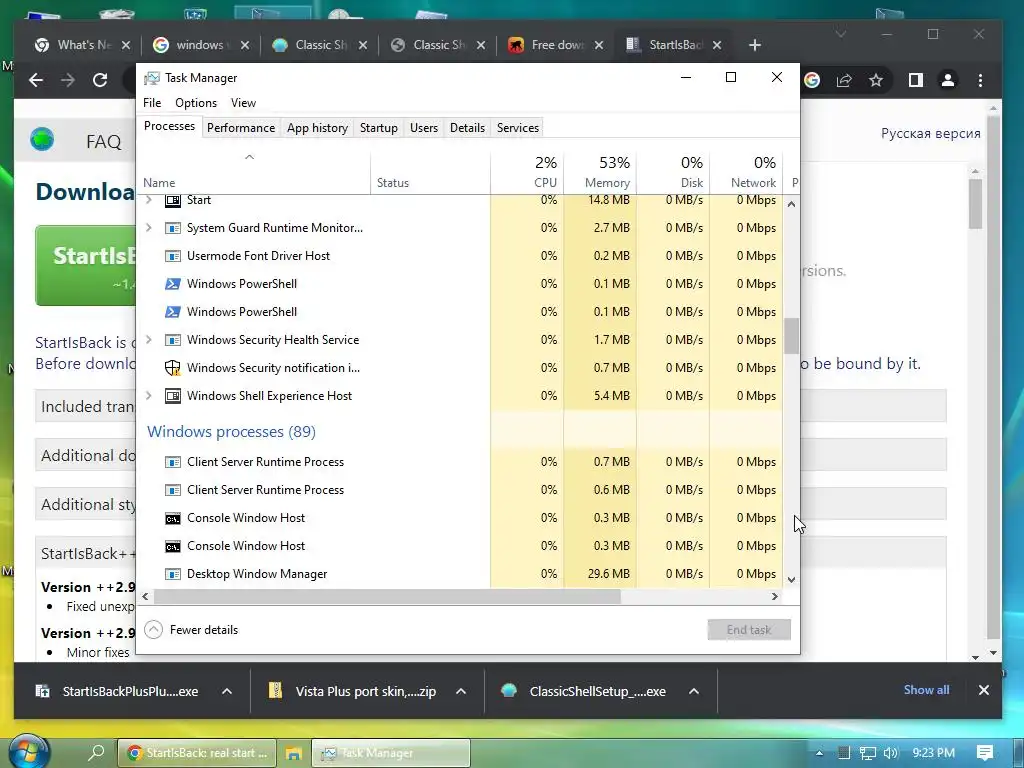Switch to the Startup tab
Screen dimensions: 1024x768
(x=379, y=128)
